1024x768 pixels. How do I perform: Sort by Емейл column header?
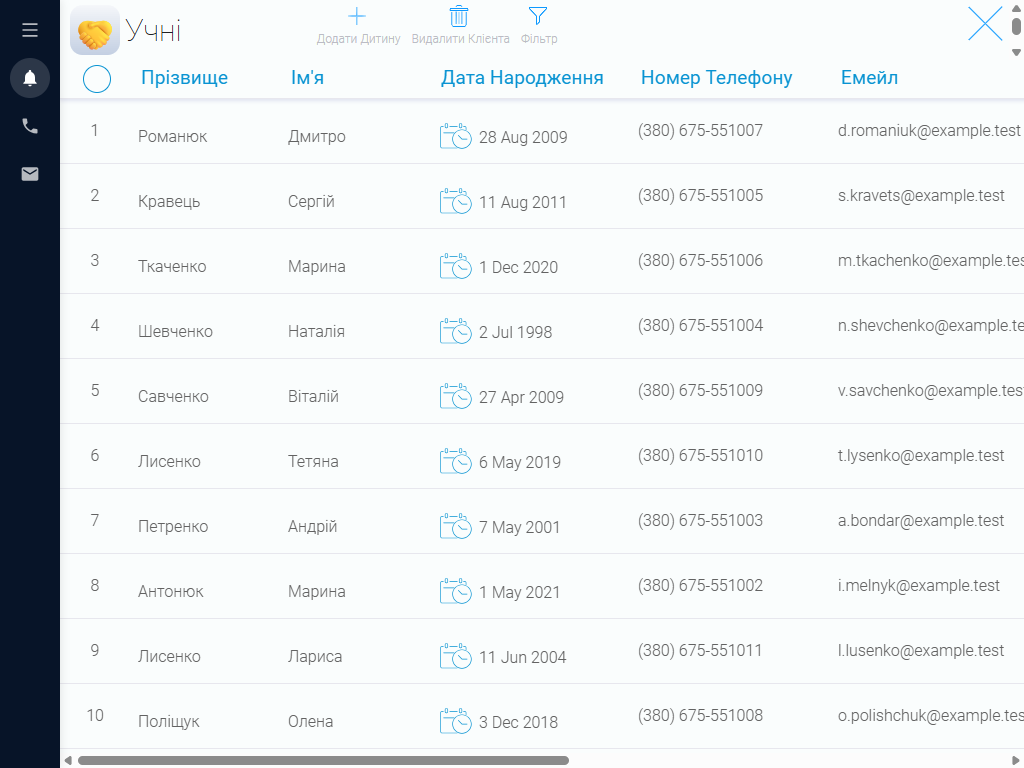(x=869, y=78)
